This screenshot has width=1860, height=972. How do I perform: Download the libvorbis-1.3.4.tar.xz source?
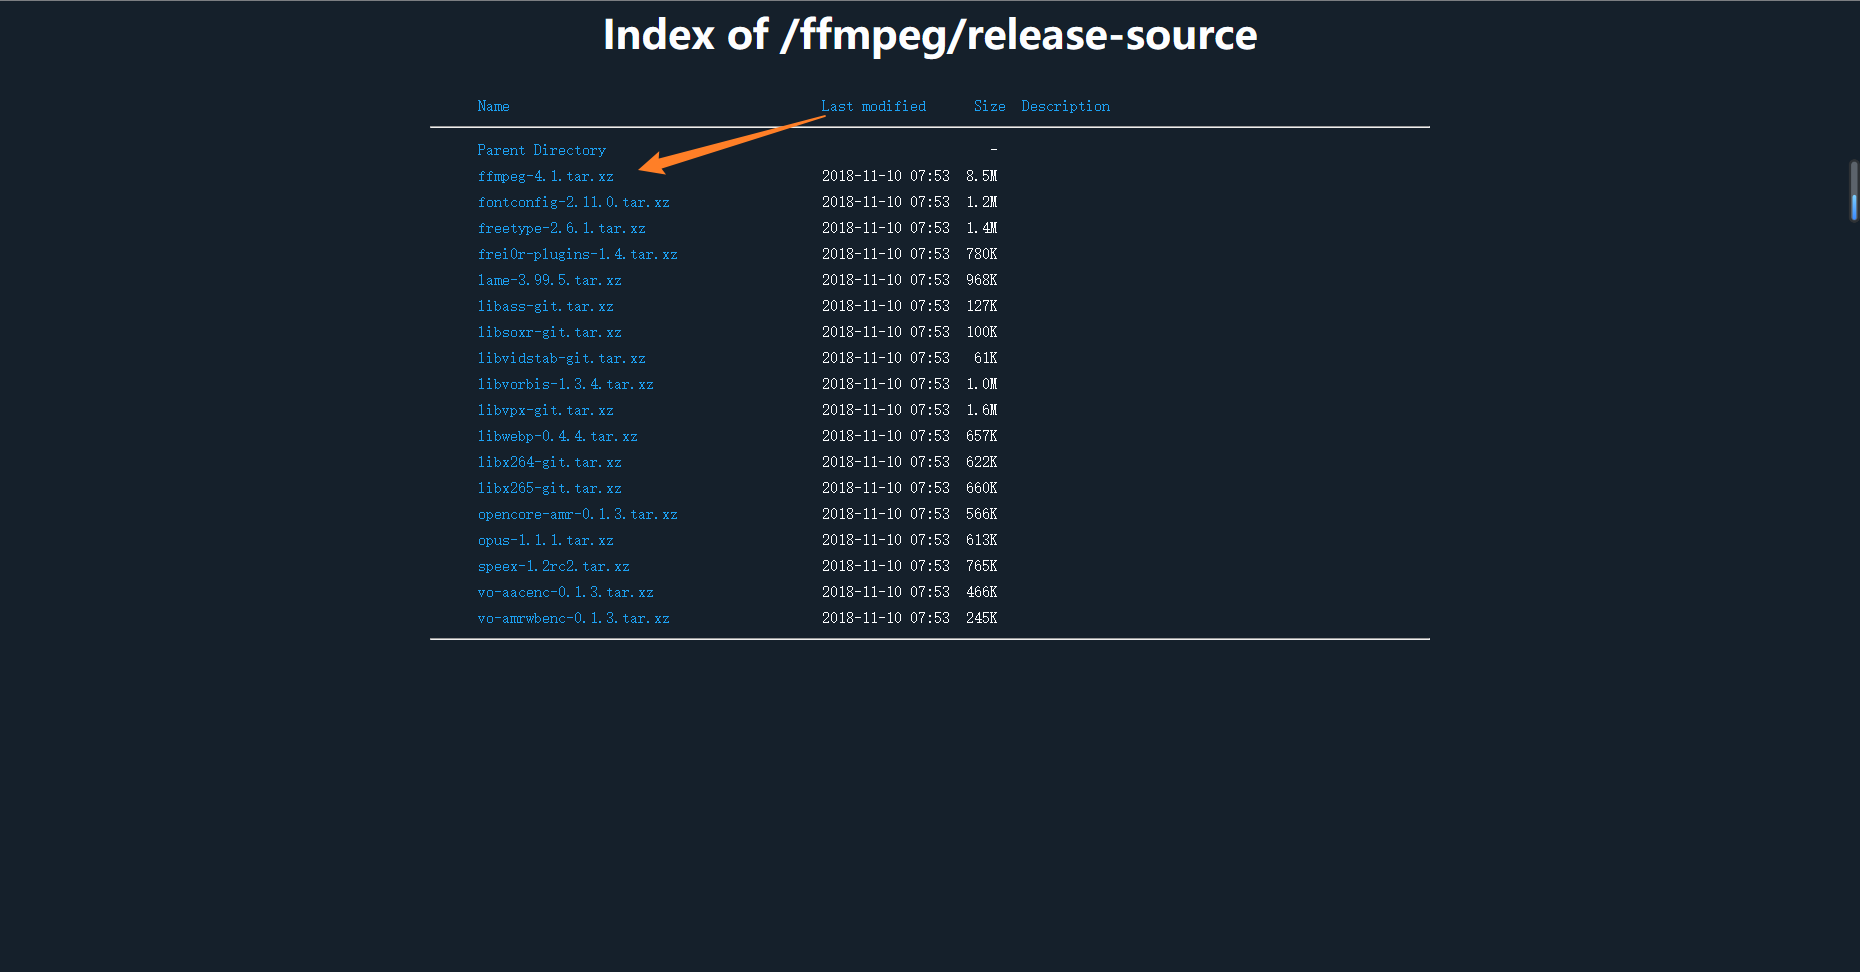tap(566, 384)
